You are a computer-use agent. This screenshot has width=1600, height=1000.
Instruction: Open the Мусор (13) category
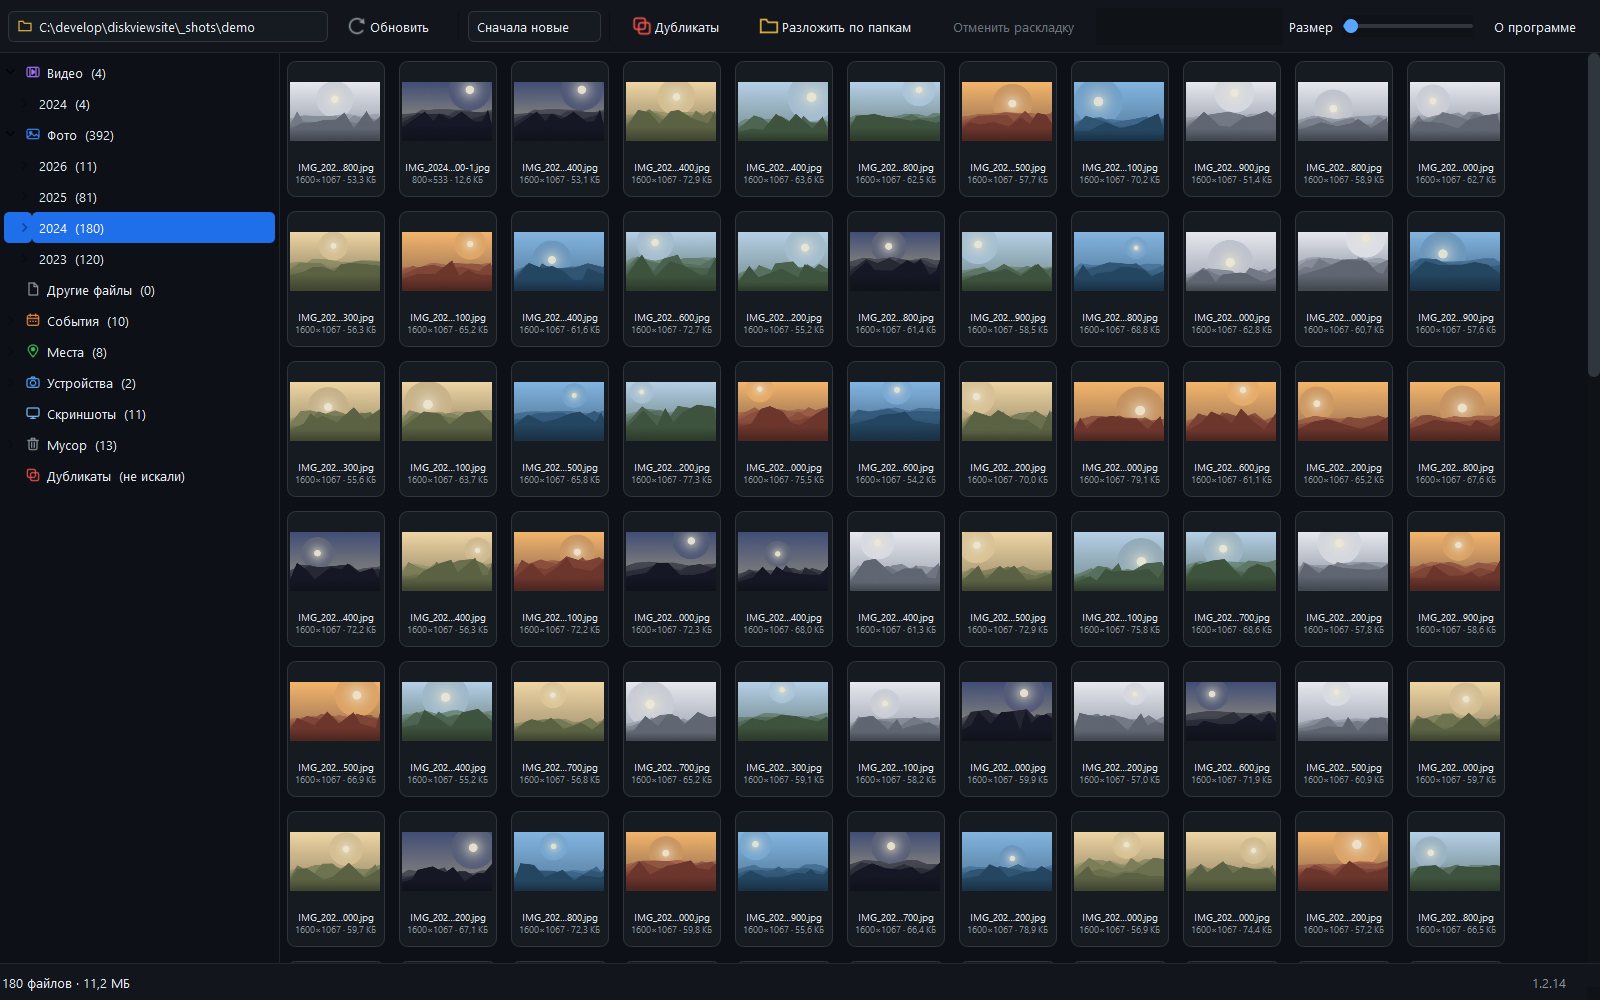click(x=82, y=445)
